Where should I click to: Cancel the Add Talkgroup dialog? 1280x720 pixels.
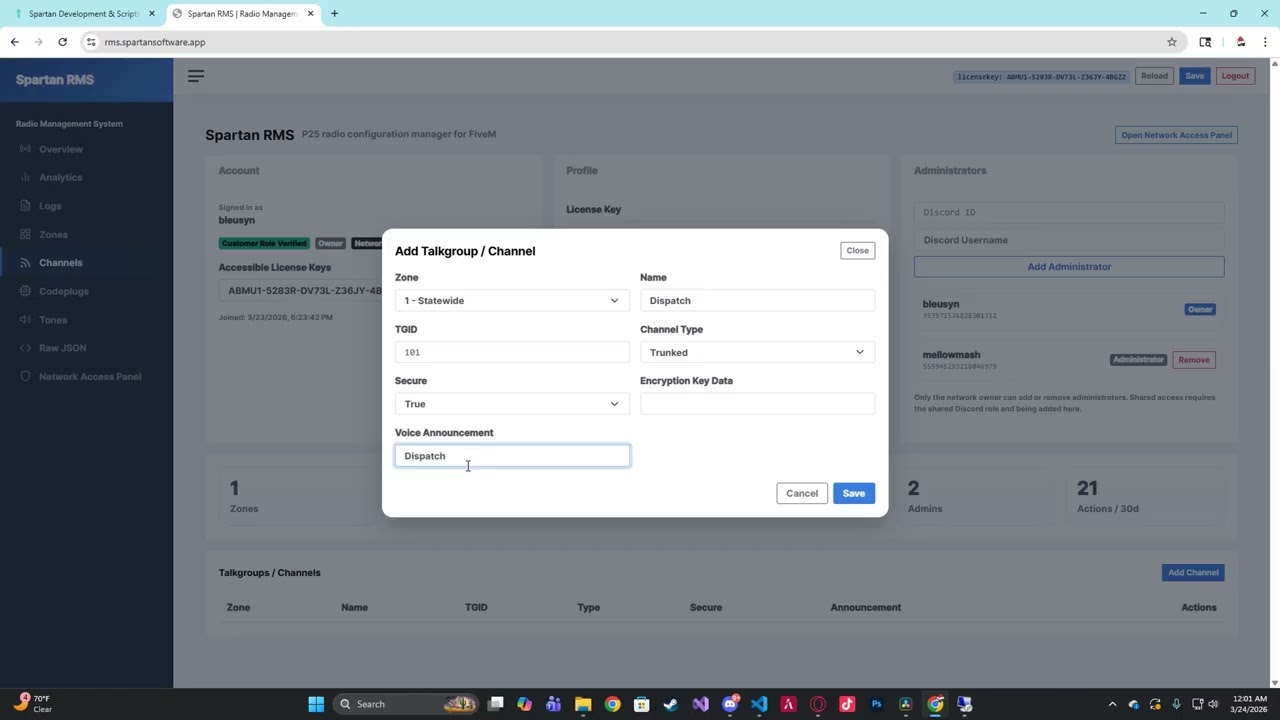tap(802, 493)
